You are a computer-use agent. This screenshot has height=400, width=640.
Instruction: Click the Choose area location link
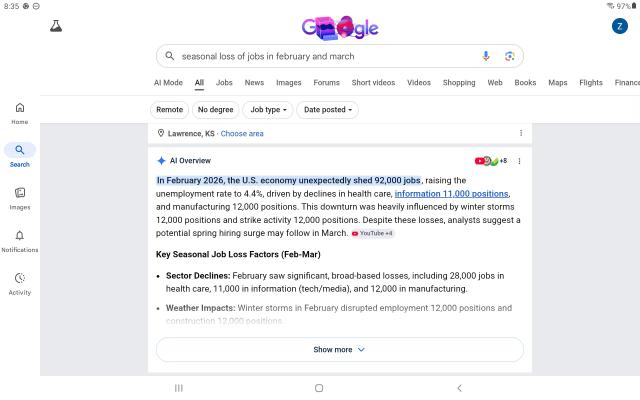(x=242, y=133)
